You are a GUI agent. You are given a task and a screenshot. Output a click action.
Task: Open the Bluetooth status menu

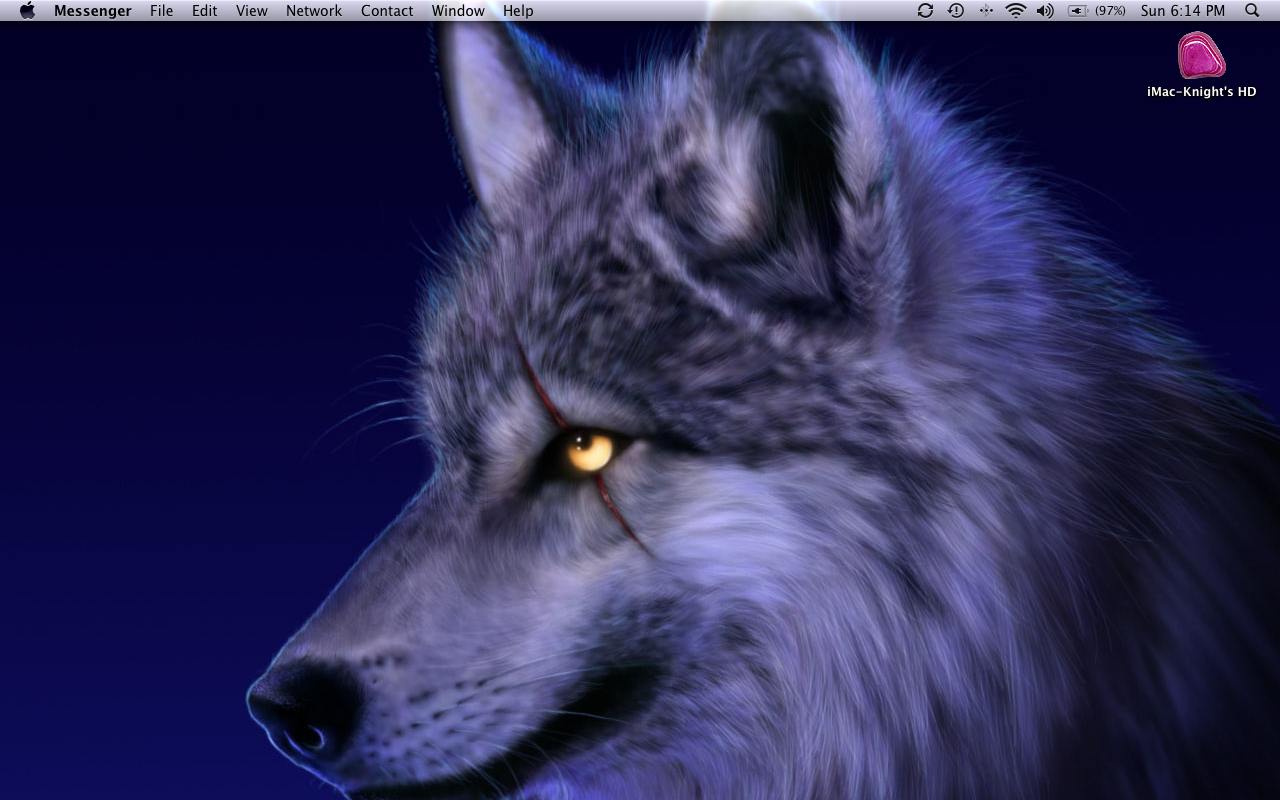986,11
